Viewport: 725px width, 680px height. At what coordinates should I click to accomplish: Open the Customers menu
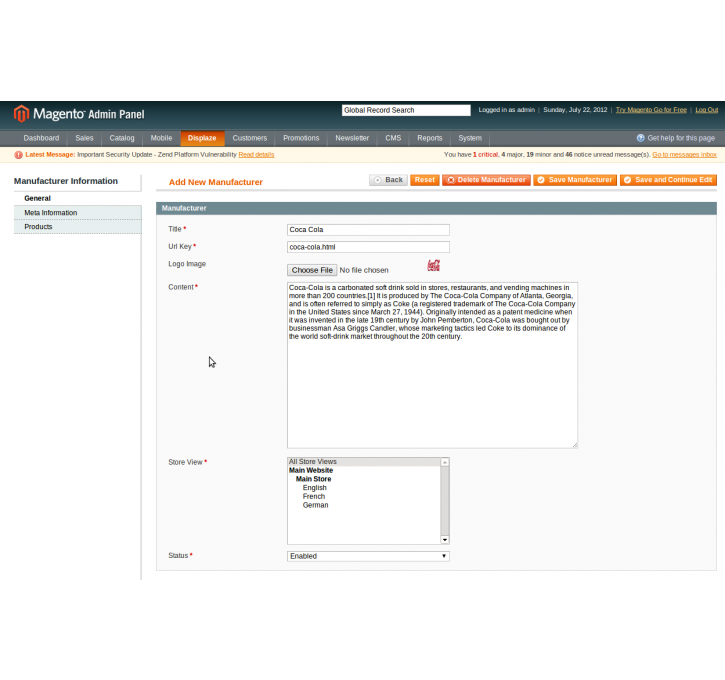coord(250,138)
